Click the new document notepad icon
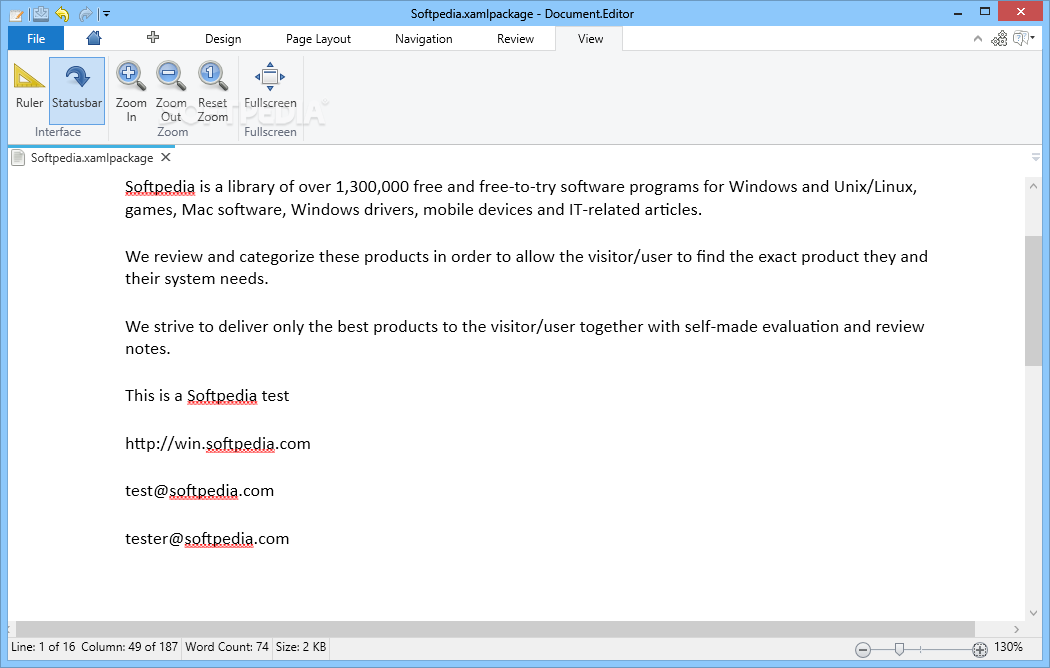This screenshot has height=668, width=1050. pyautogui.click(x=16, y=14)
